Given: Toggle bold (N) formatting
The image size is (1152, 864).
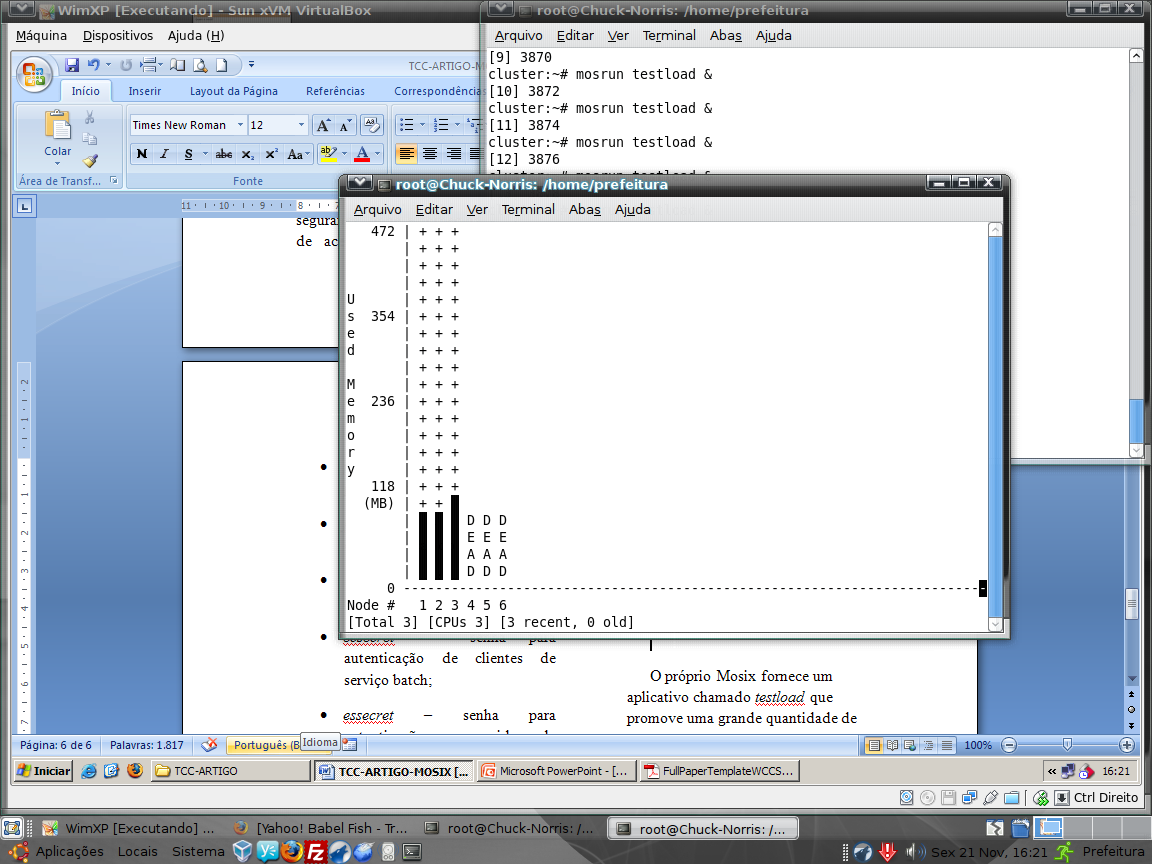Looking at the screenshot, I should click(142, 154).
